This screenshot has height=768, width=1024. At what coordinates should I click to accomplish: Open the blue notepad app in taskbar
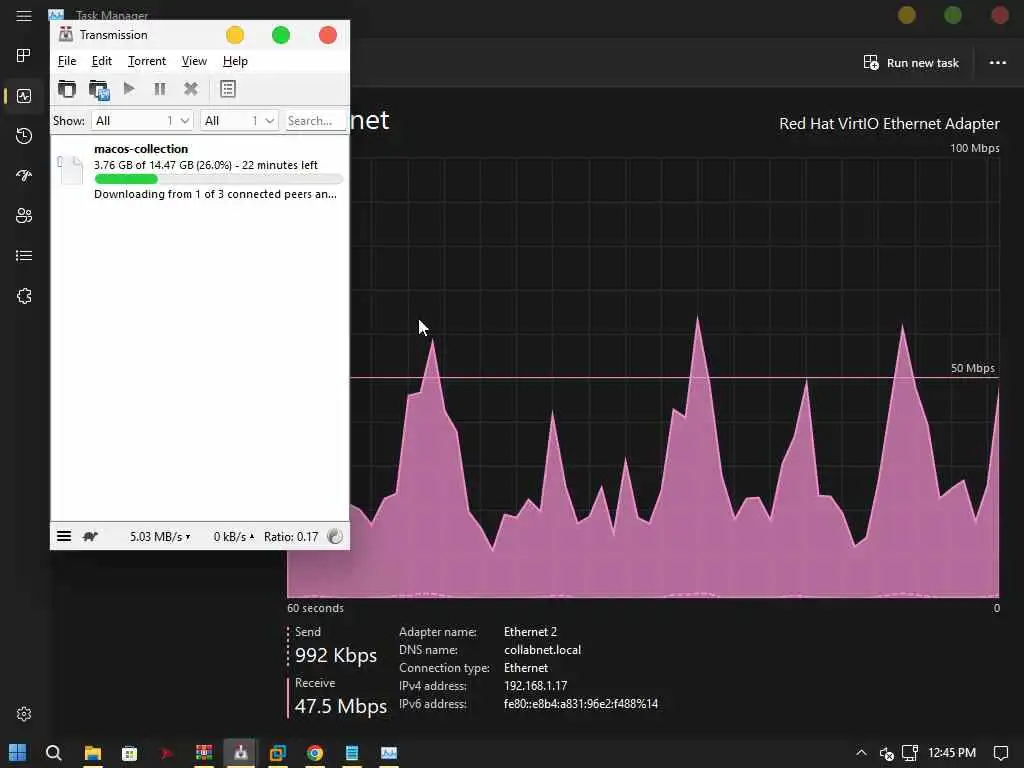point(351,753)
